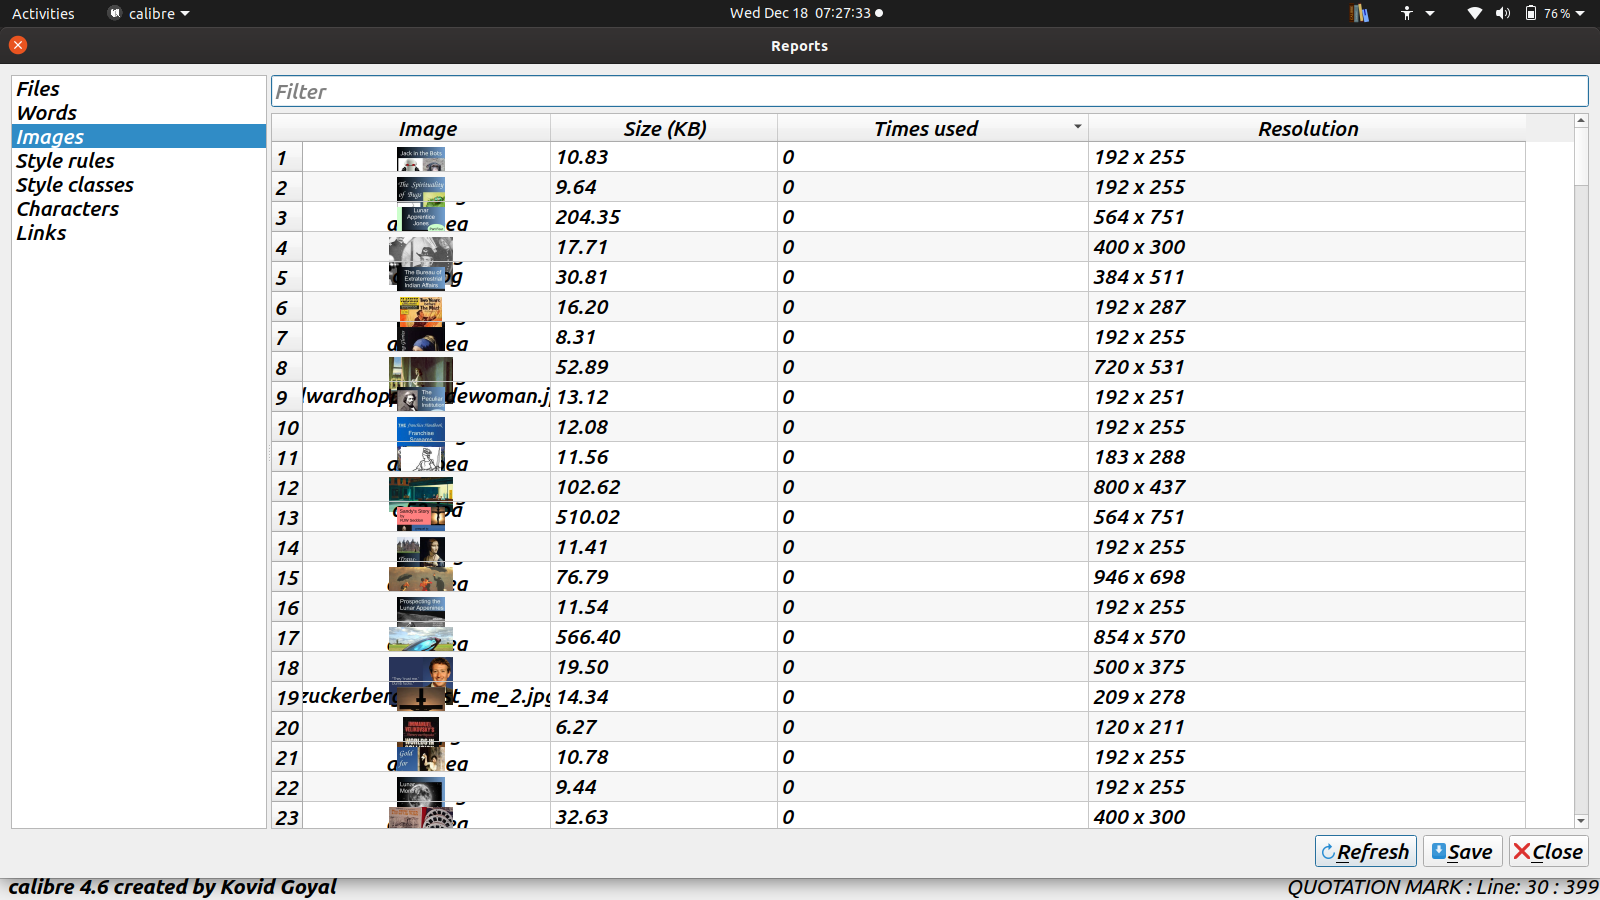Screen dimensions: 1600x900
Task: Select the thumbnail in the 204.35 KB row
Action: [x=421, y=217]
